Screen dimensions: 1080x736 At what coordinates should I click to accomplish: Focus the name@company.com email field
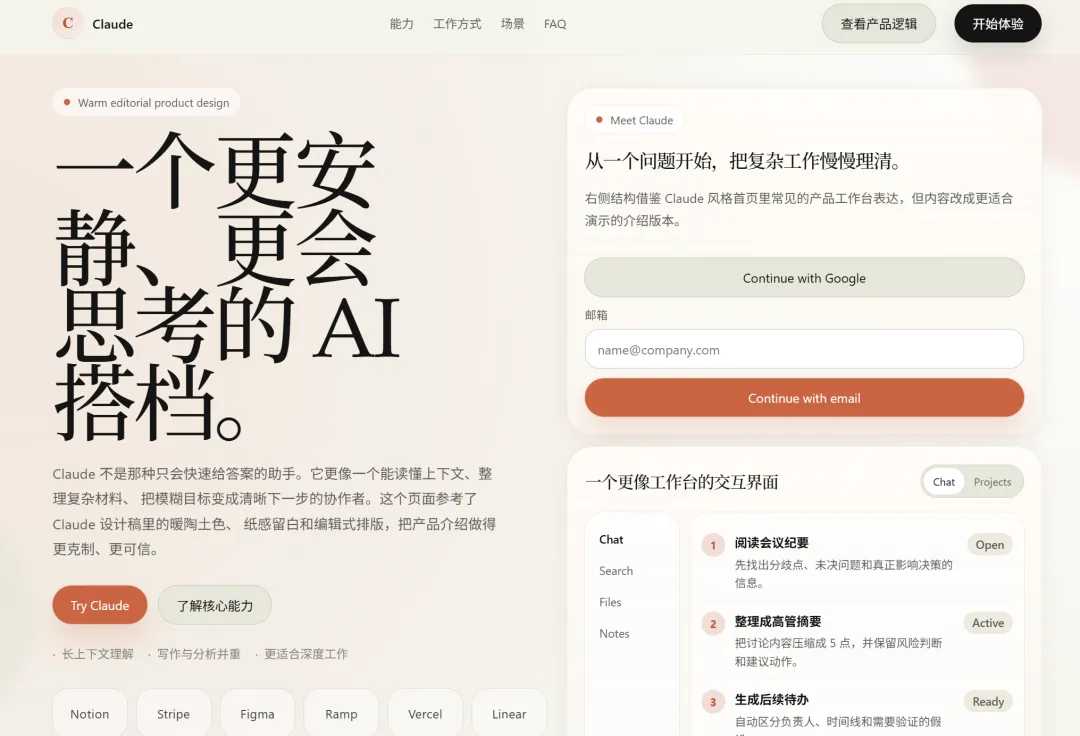(x=804, y=350)
